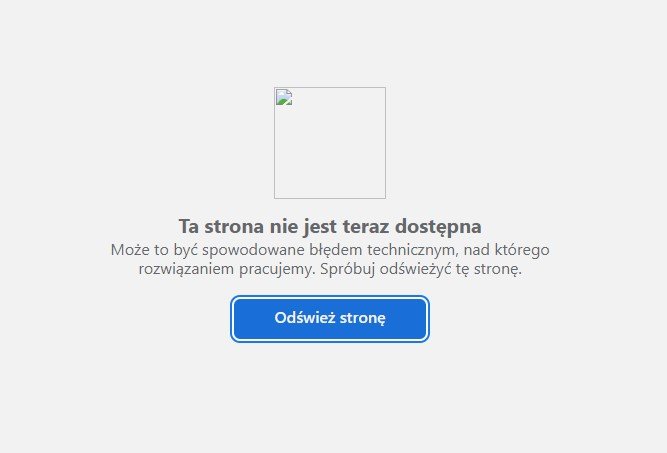Click the line starting with rozwiązaniem pracujemy

click(330, 269)
